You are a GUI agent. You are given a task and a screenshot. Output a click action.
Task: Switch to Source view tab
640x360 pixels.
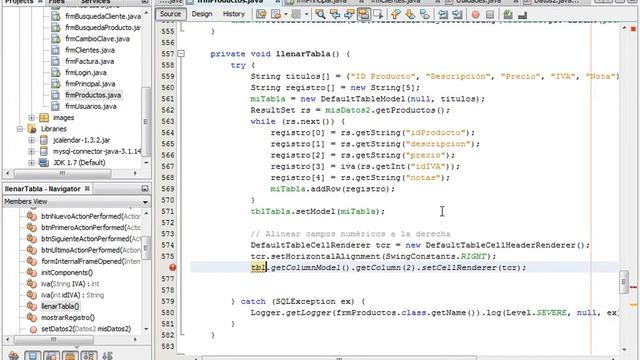[x=171, y=14]
